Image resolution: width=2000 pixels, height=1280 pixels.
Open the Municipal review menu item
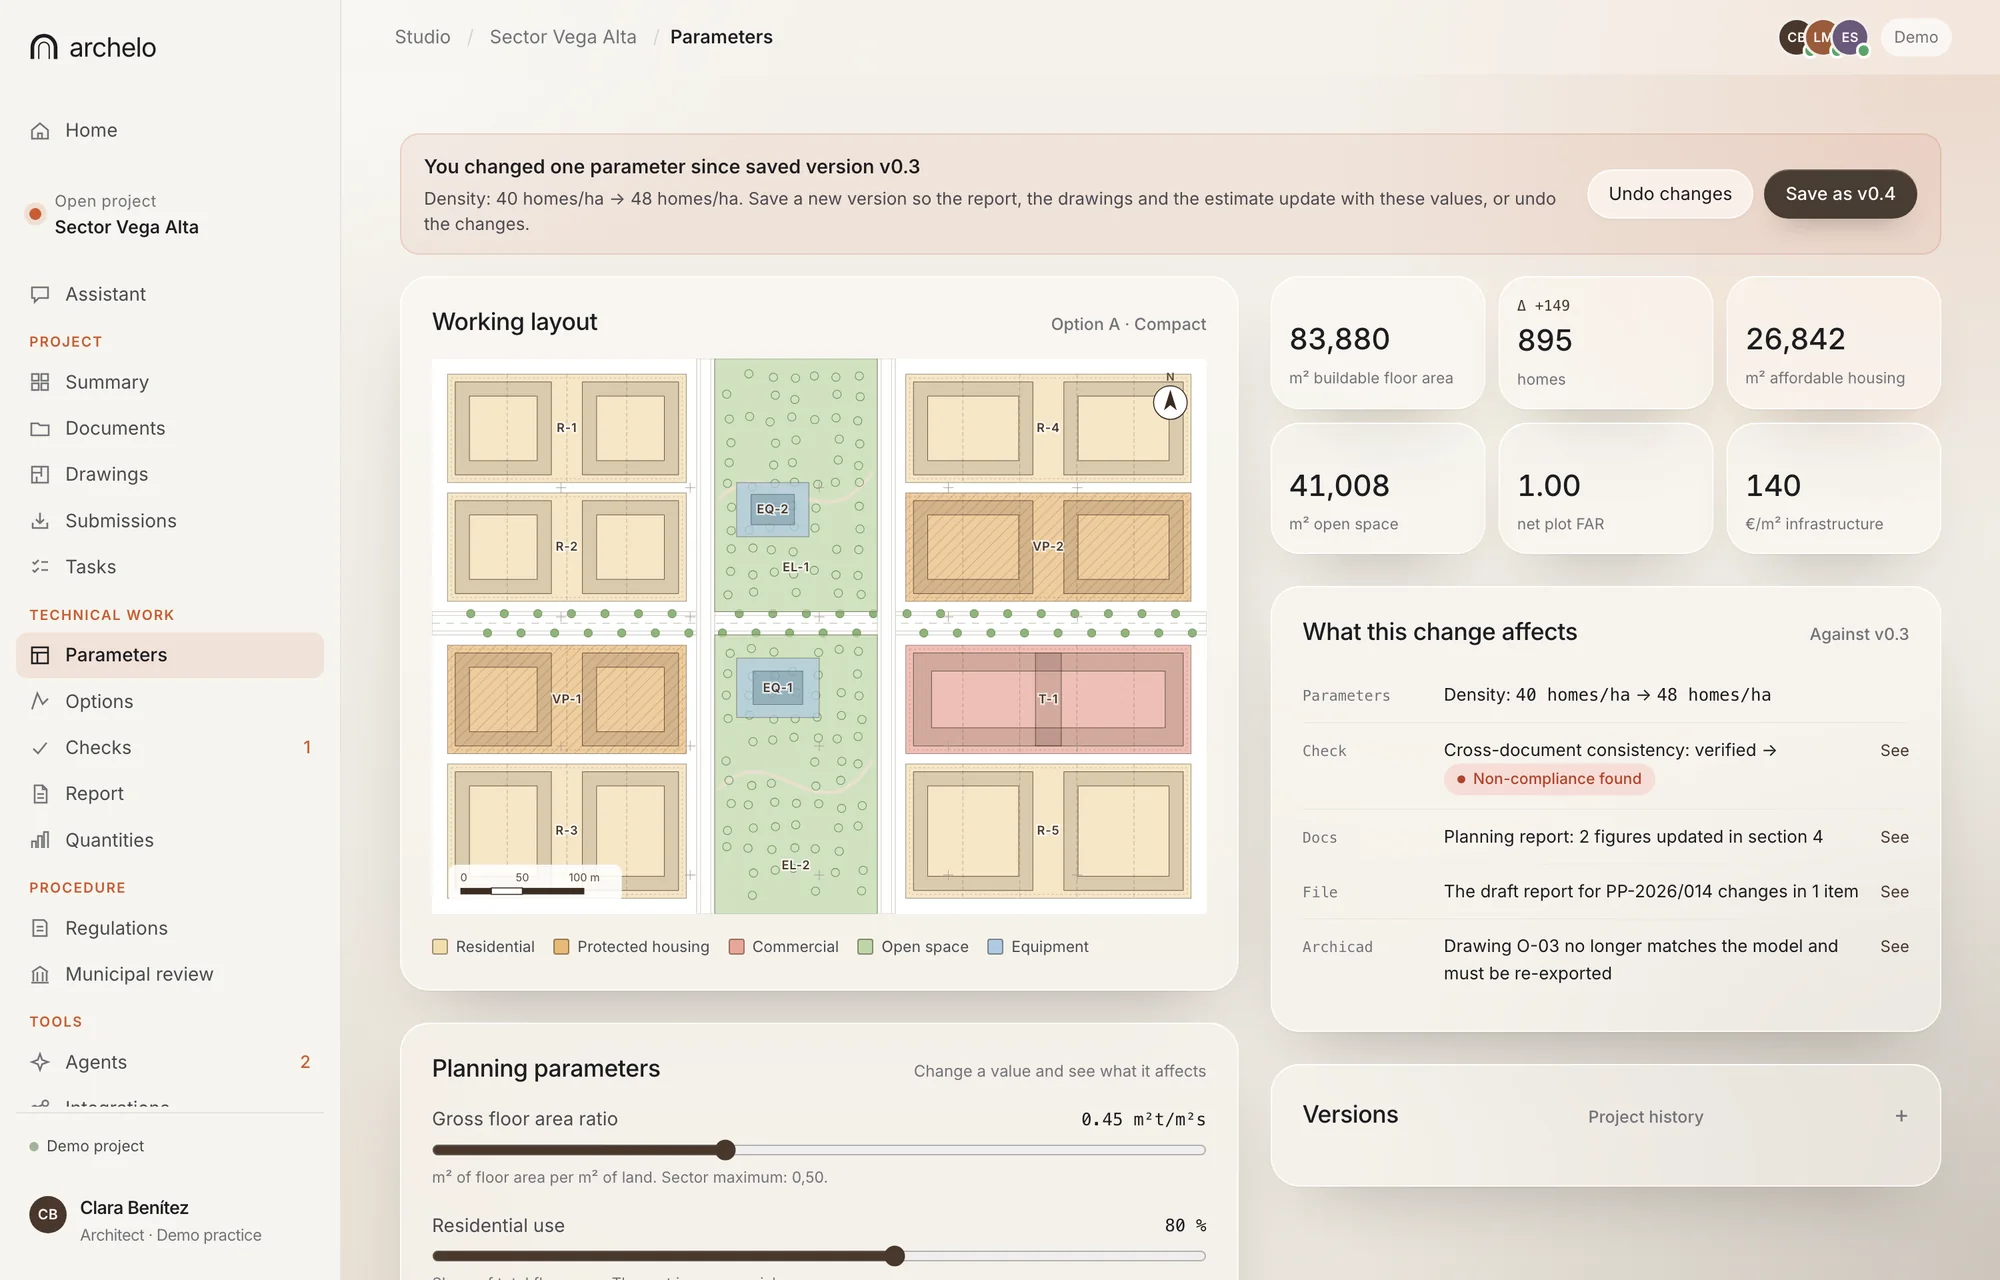coord(170,974)
